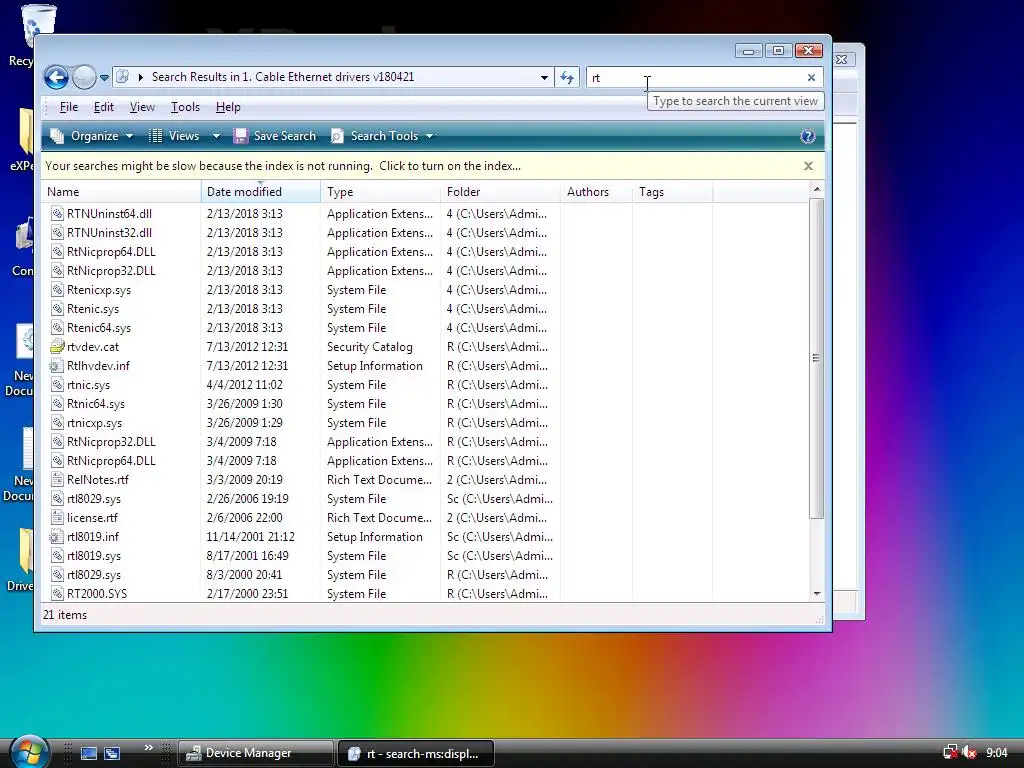Click into the search field containing rt
This screenshot has height=768, width=1024.
696,77
